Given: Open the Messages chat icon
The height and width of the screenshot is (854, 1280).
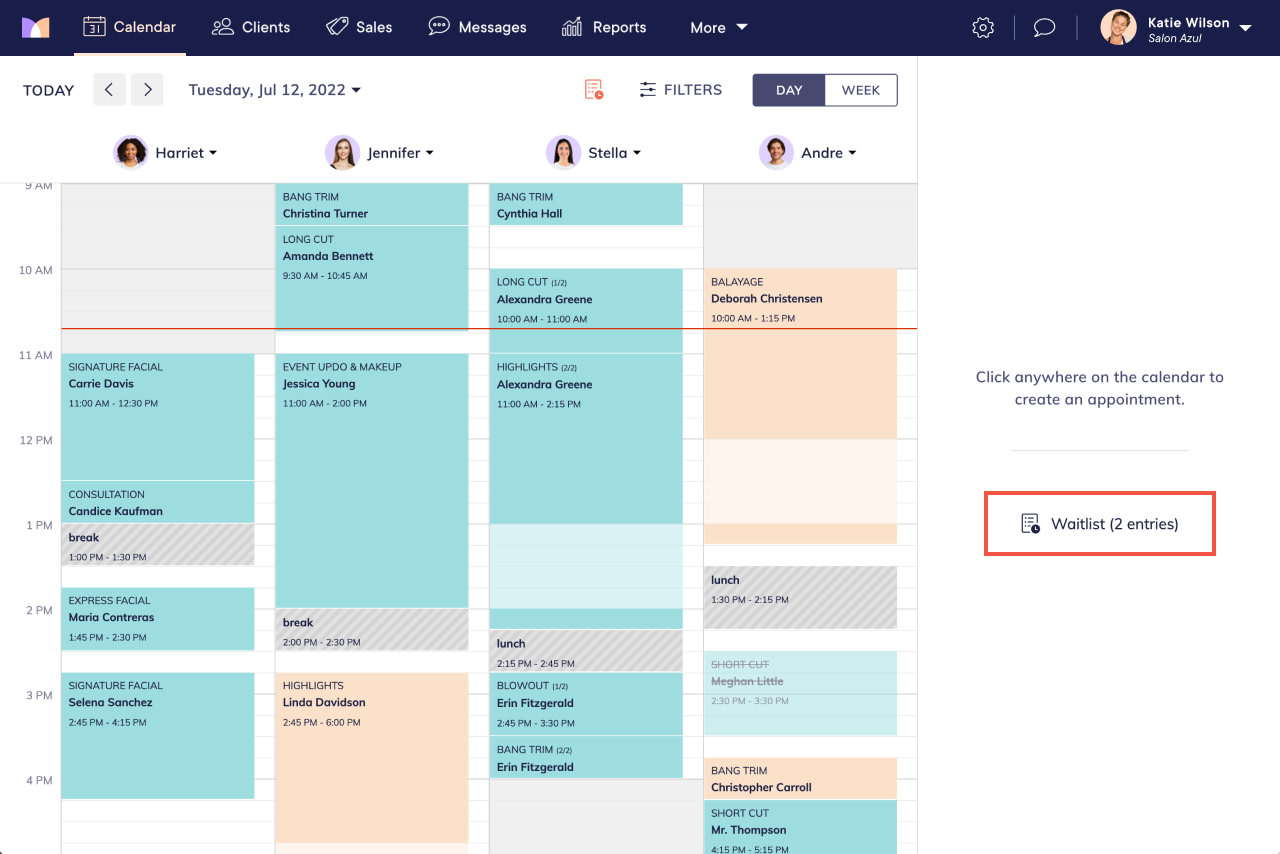Looking at the screenshot, I should [x=438, y=27].
